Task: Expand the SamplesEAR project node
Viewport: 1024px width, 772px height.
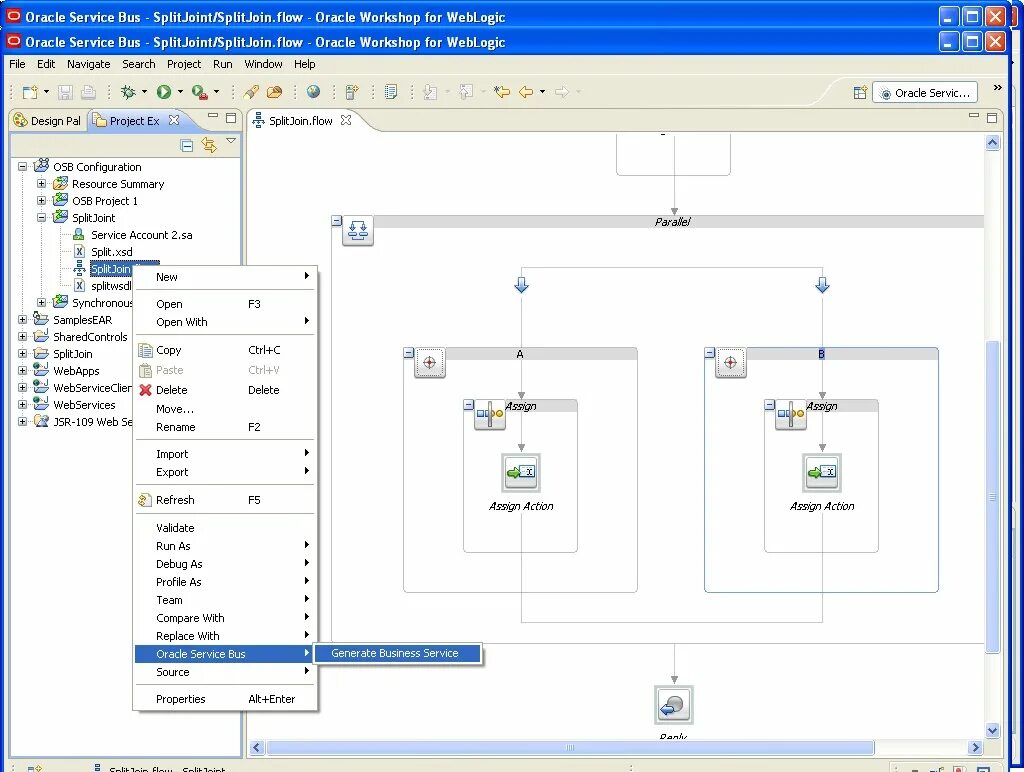Action: click(22, 319)
